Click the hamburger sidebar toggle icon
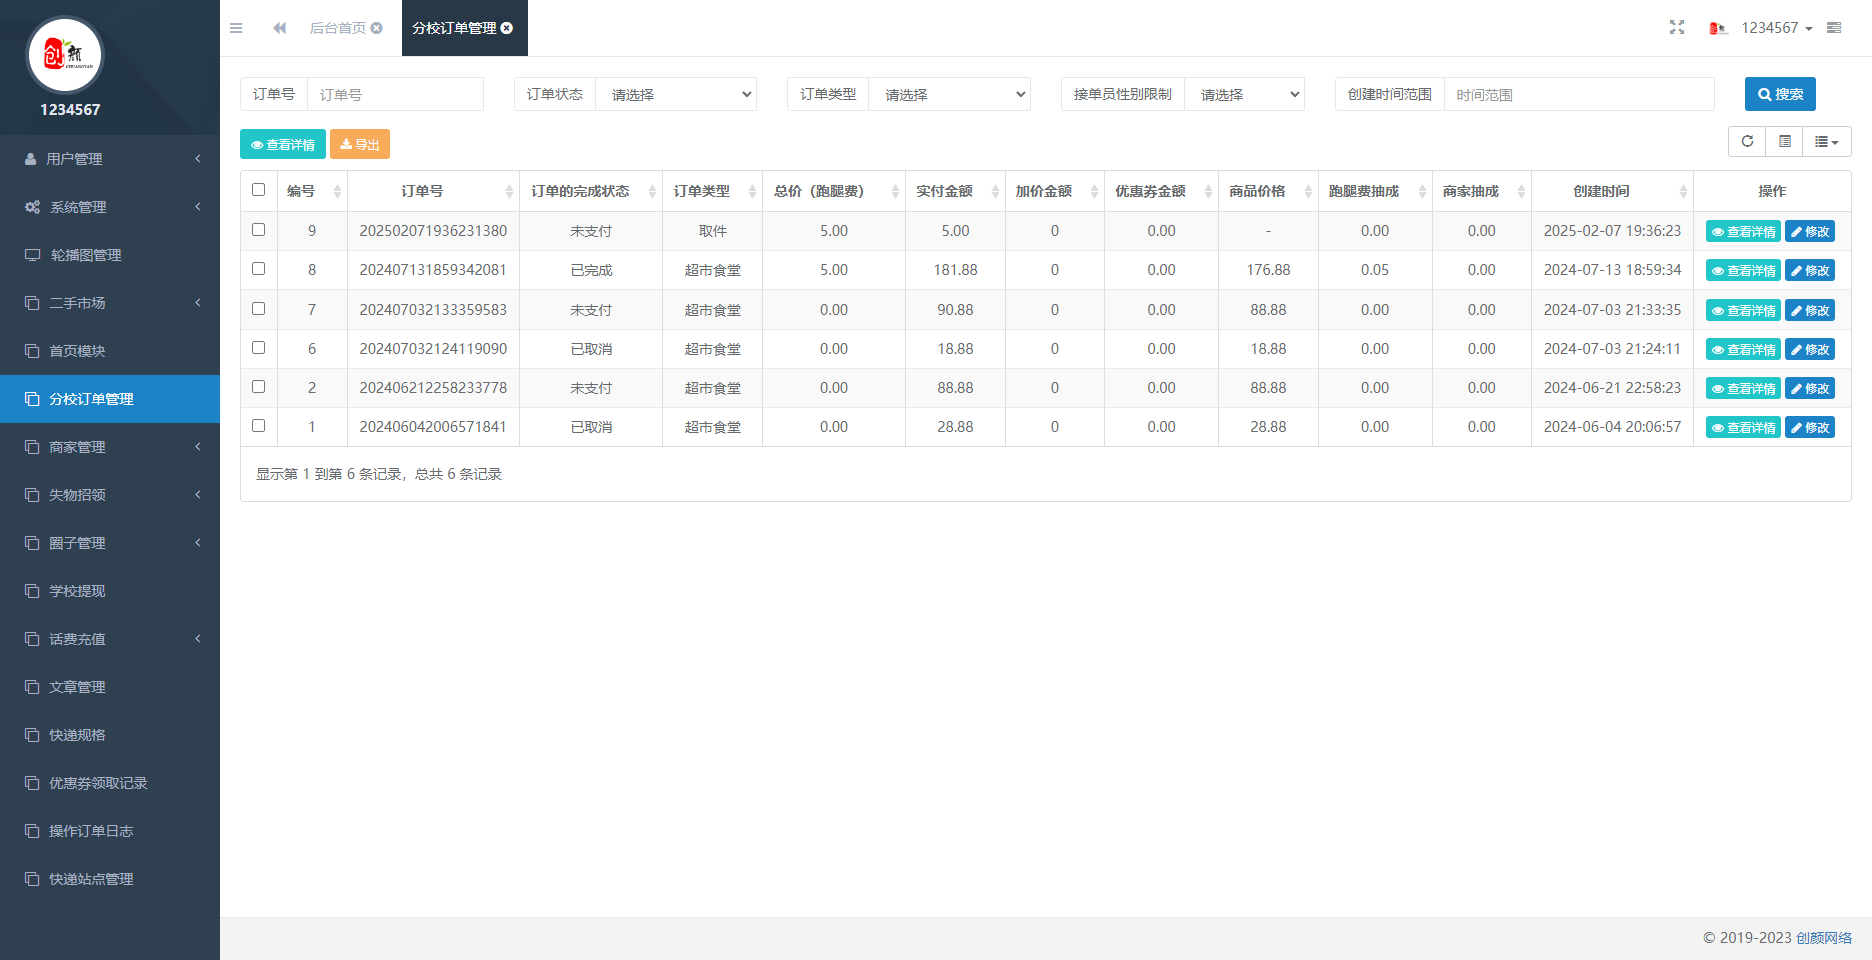 click(x=236, y=28)
